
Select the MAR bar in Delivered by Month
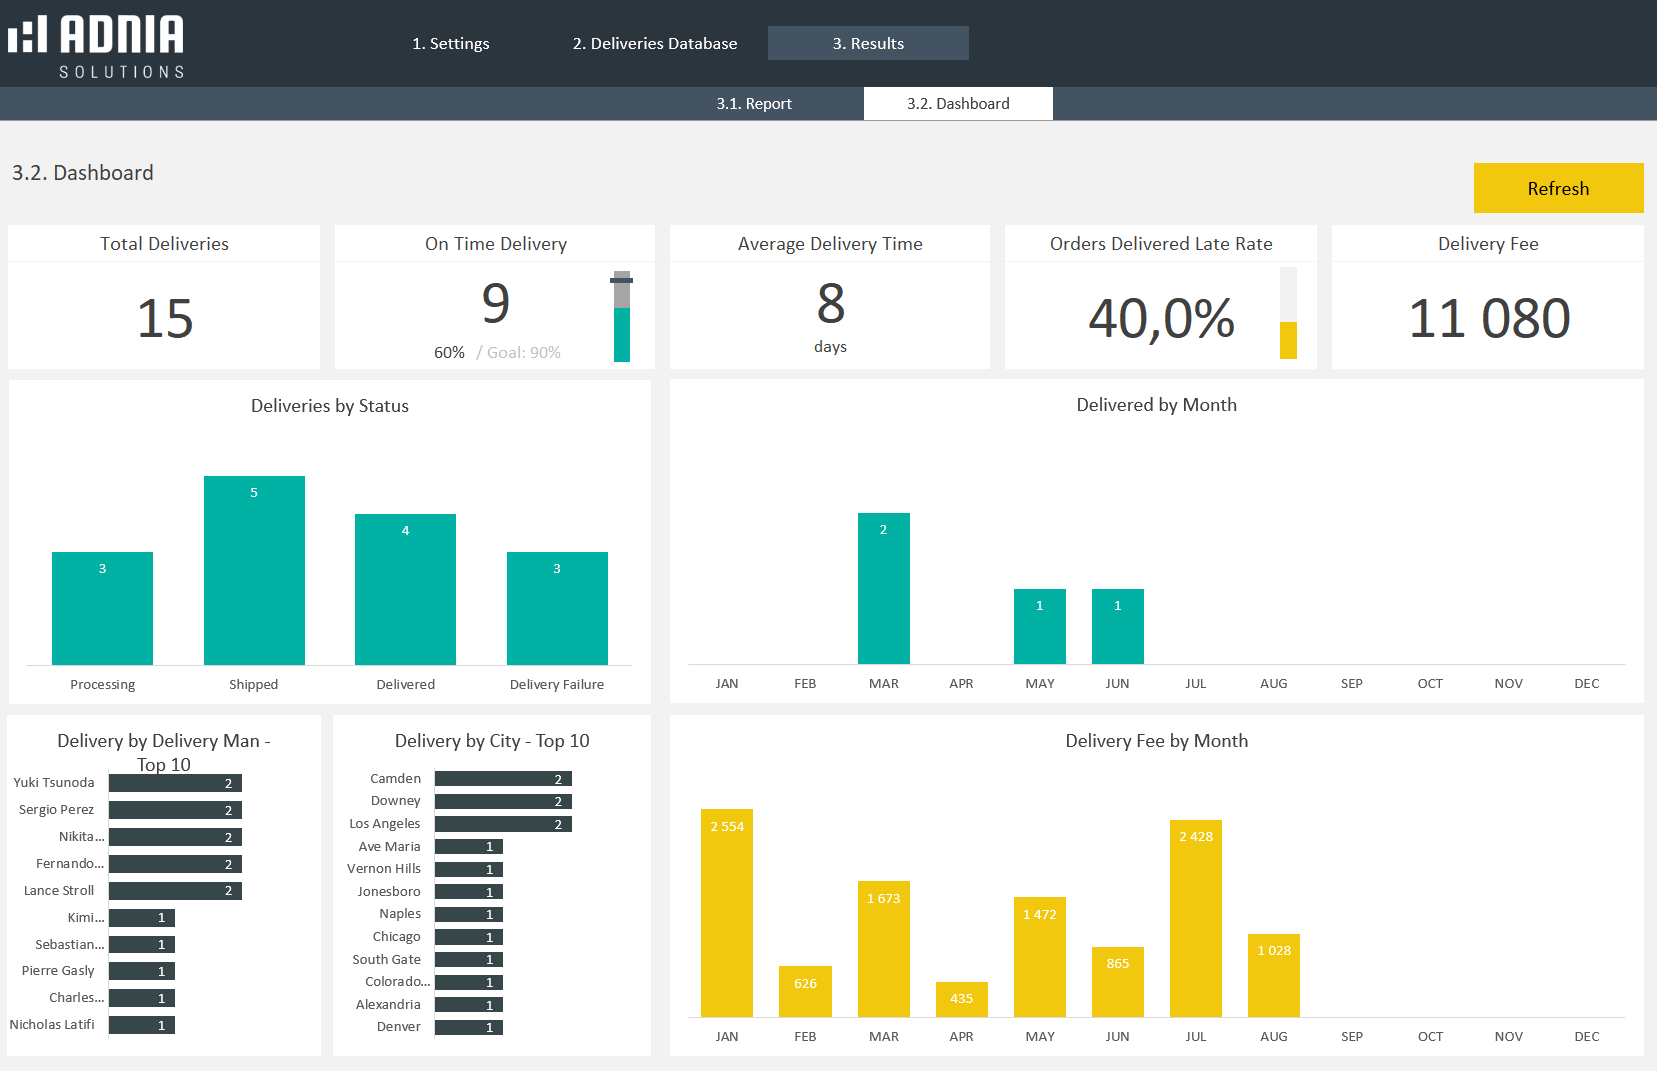tap(883, 588)
